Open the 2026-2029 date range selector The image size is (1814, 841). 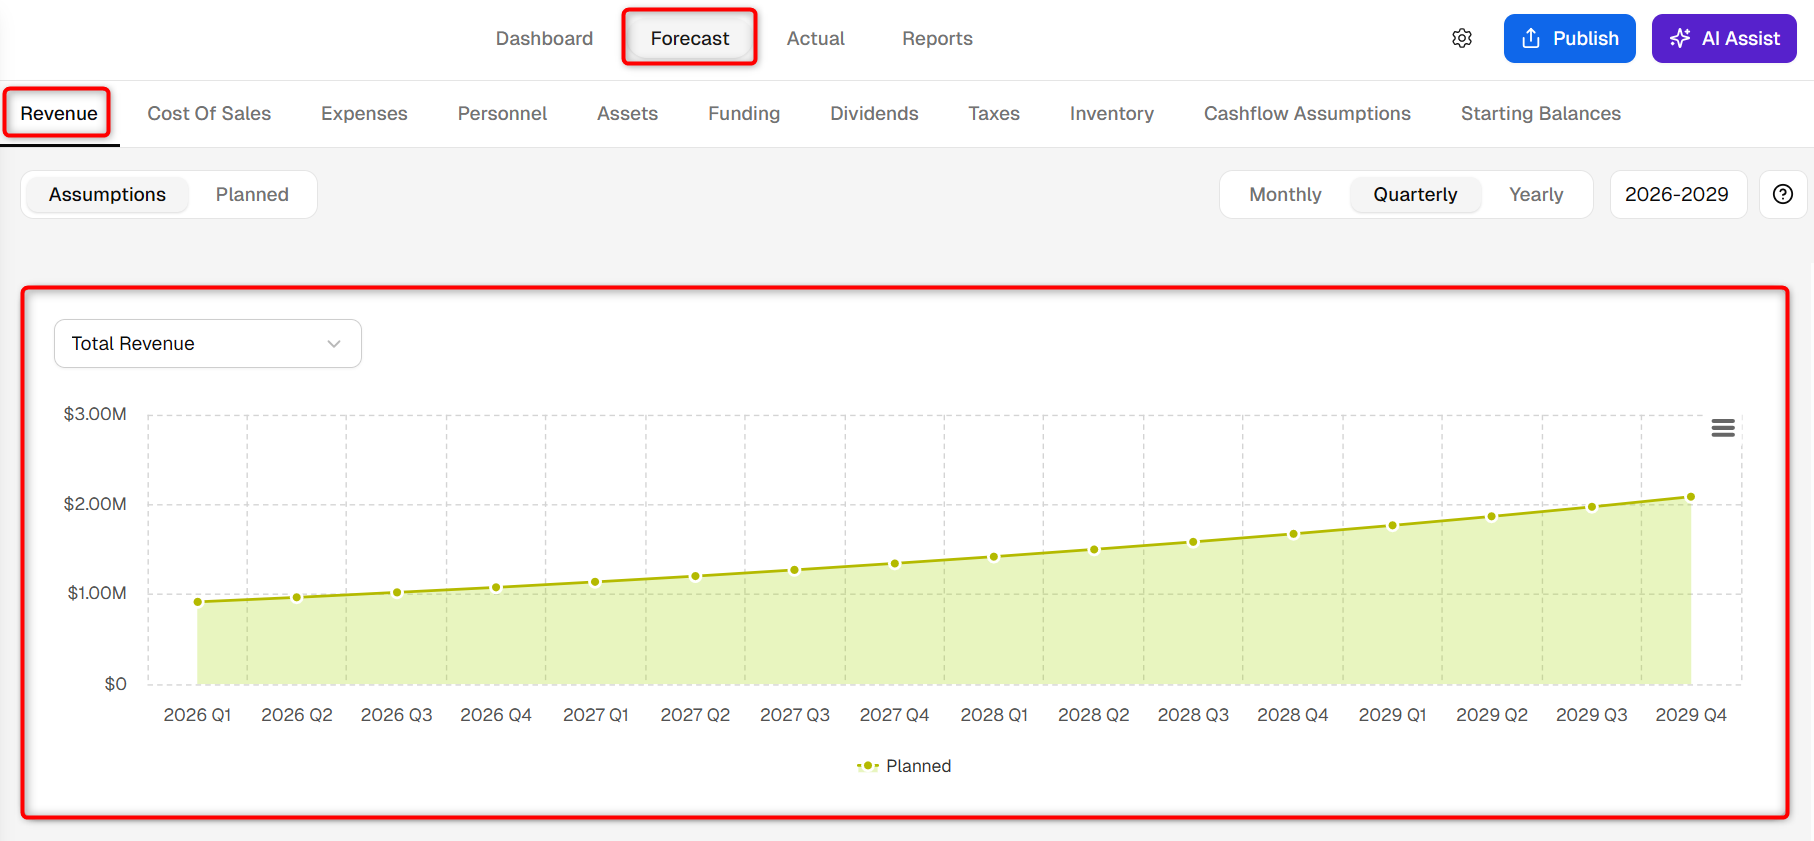[x=1677, y=194]
